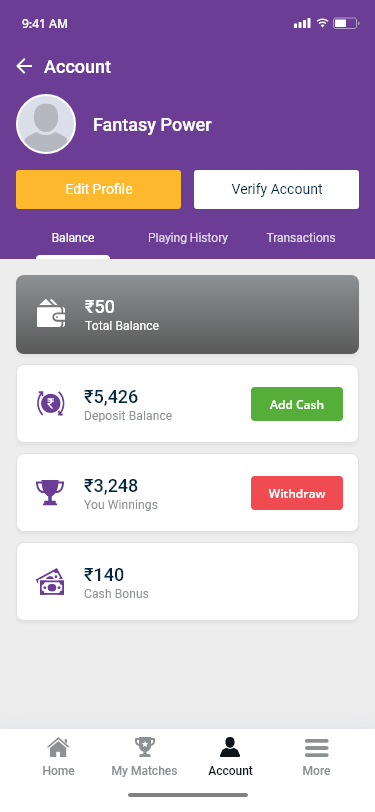This screenshot has width=375, height=812.
Task: Switch to the Balance tab
Action: pos(73,238)
